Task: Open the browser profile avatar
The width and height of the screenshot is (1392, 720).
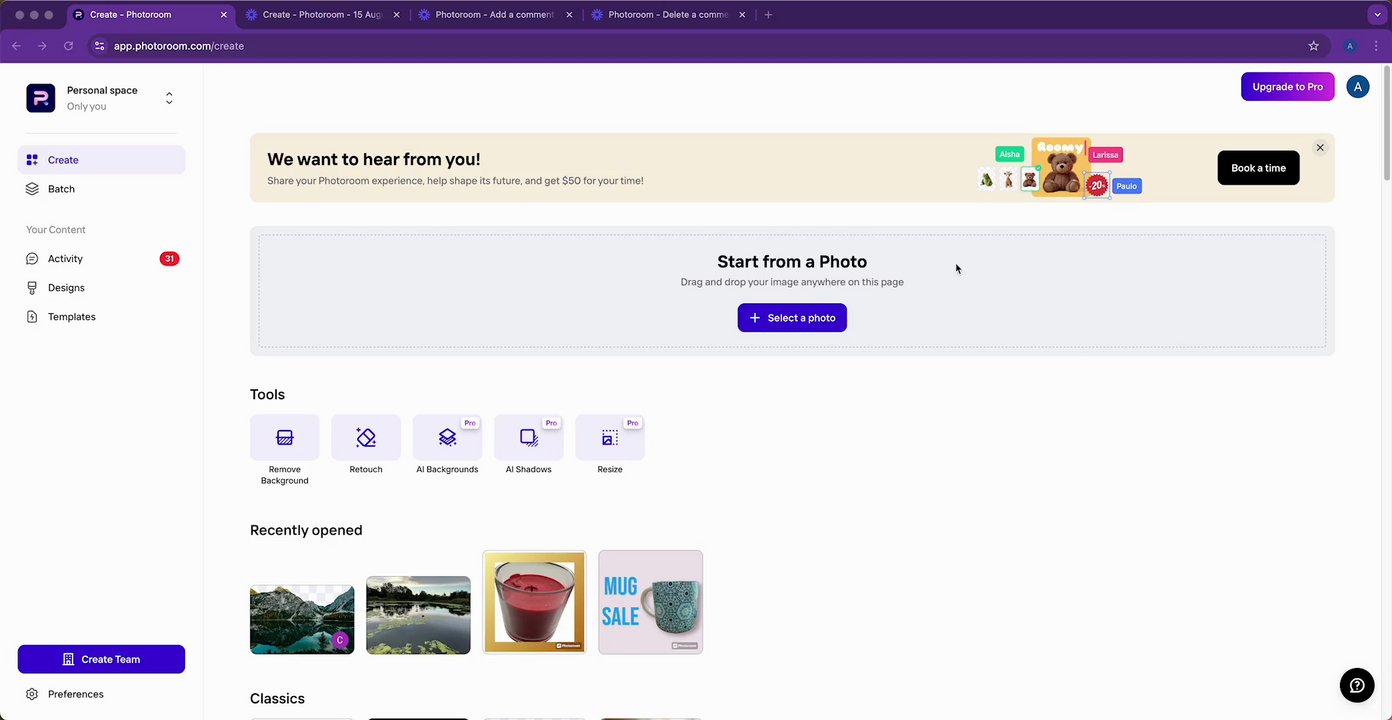Action: click(x=1350, y=46)
